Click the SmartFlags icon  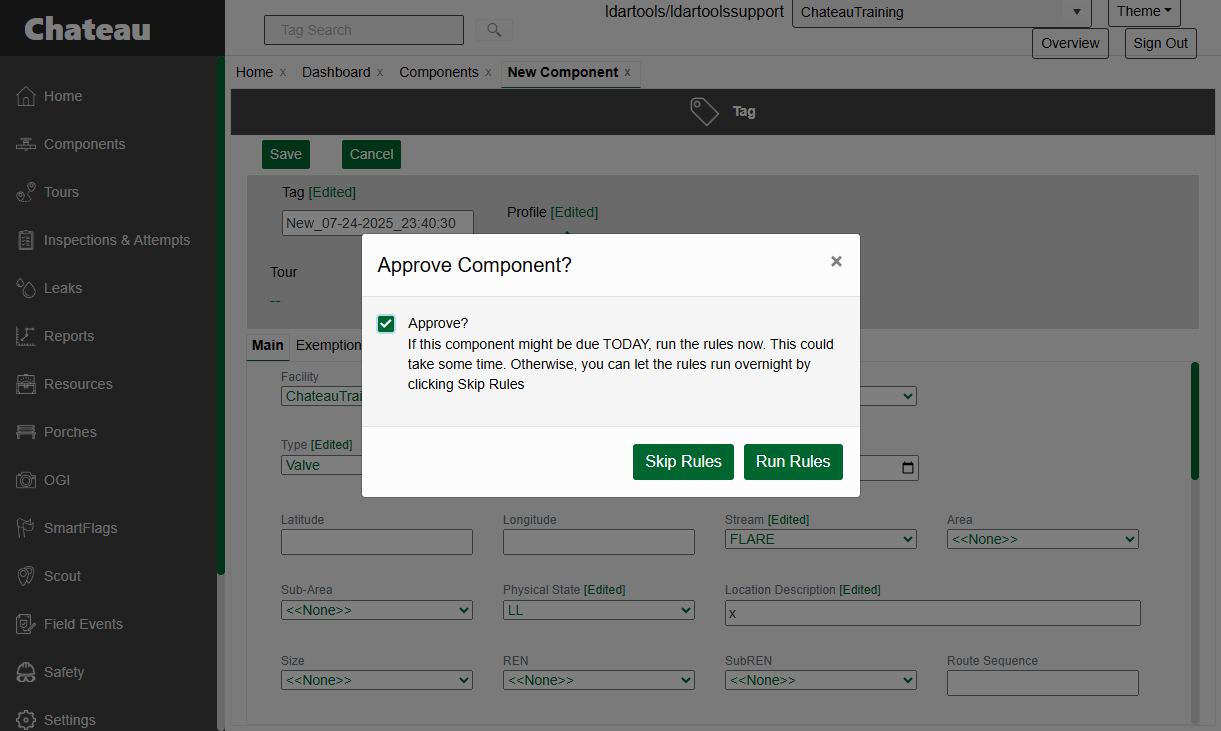(26, 528)
